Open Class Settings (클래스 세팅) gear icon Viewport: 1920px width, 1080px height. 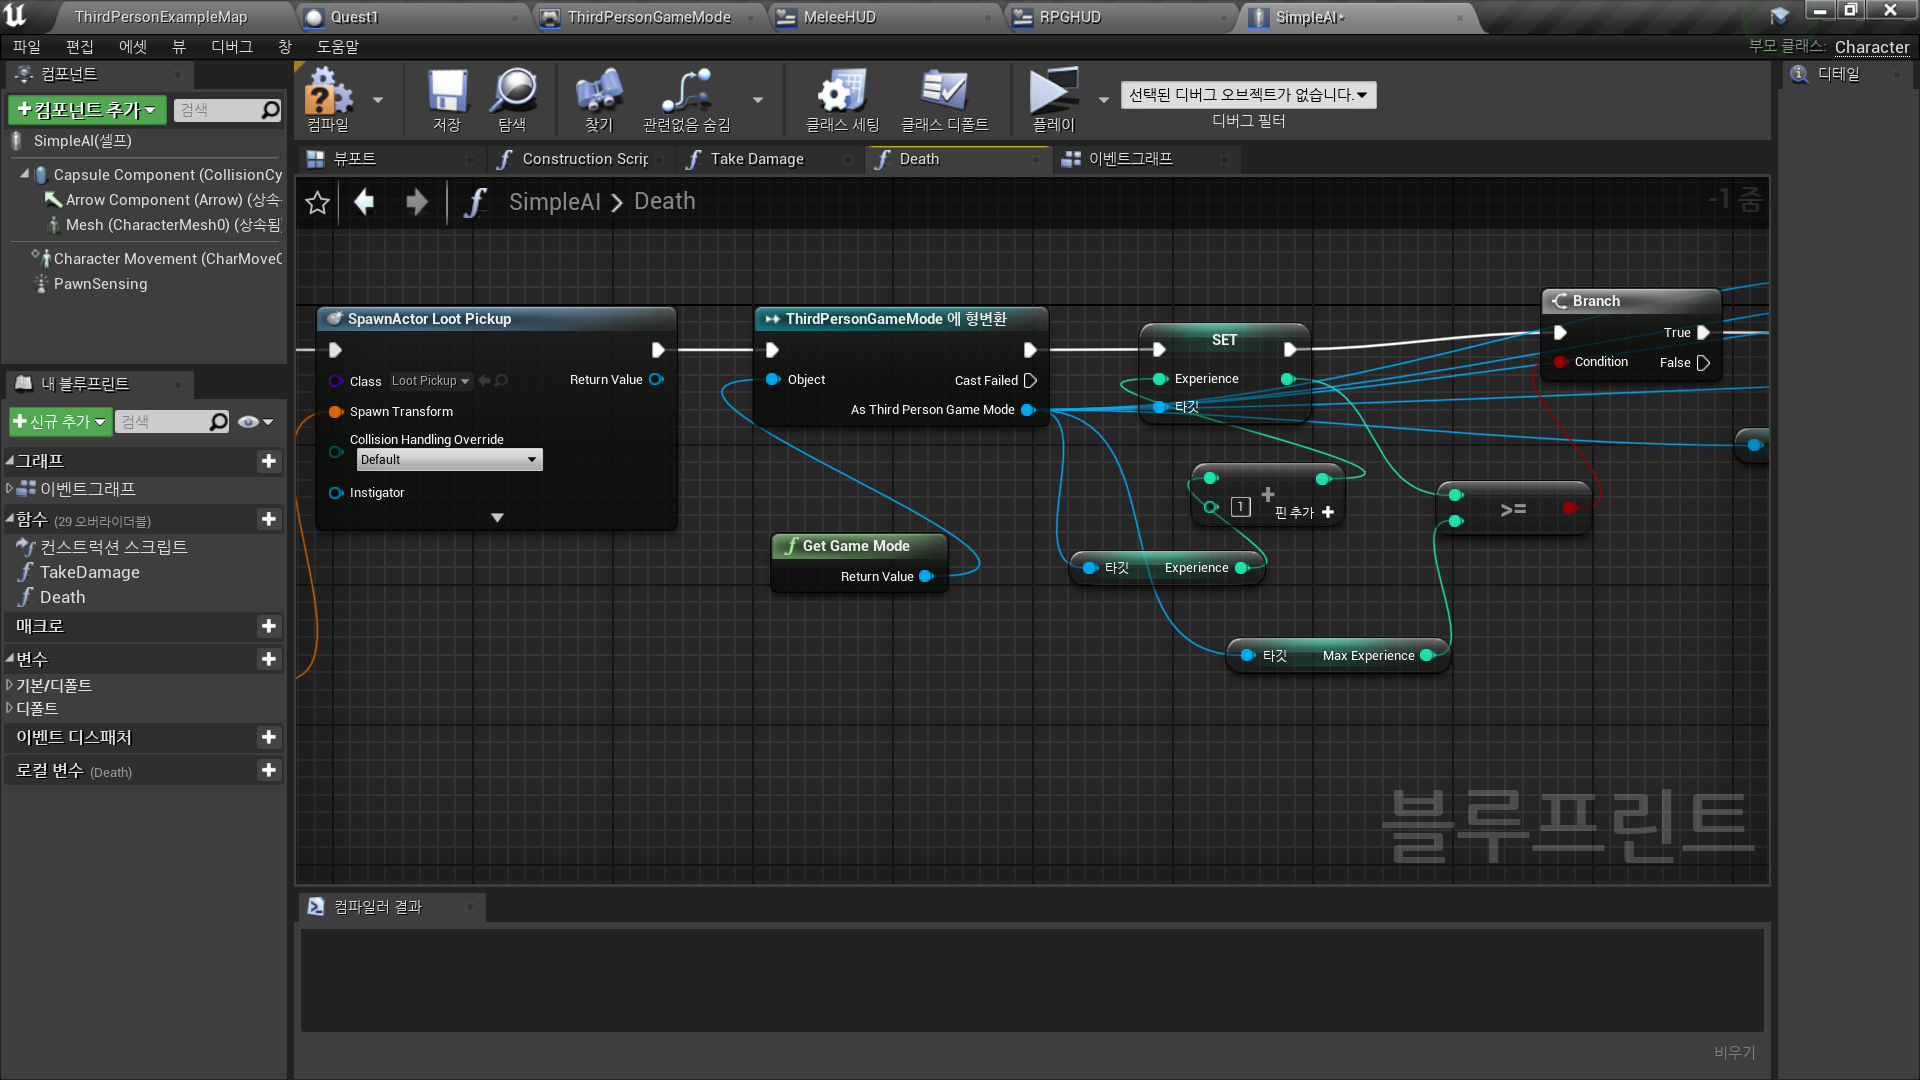pyautogui.click(x=841, y=92)
